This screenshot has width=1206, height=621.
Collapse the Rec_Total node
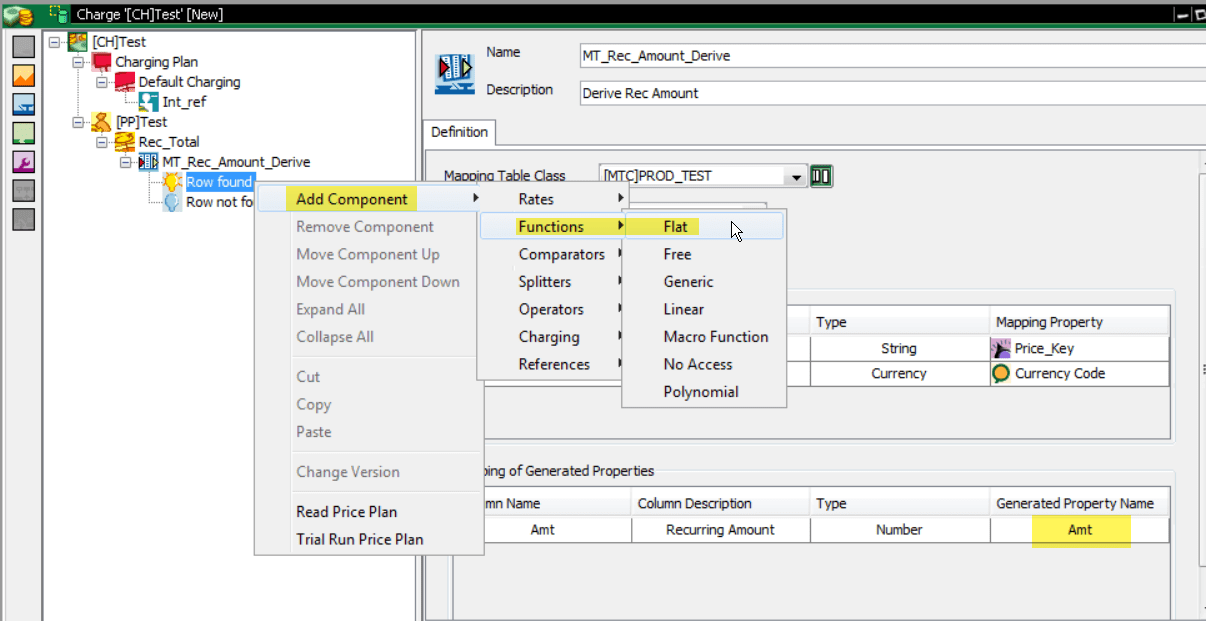pos(101,142)
